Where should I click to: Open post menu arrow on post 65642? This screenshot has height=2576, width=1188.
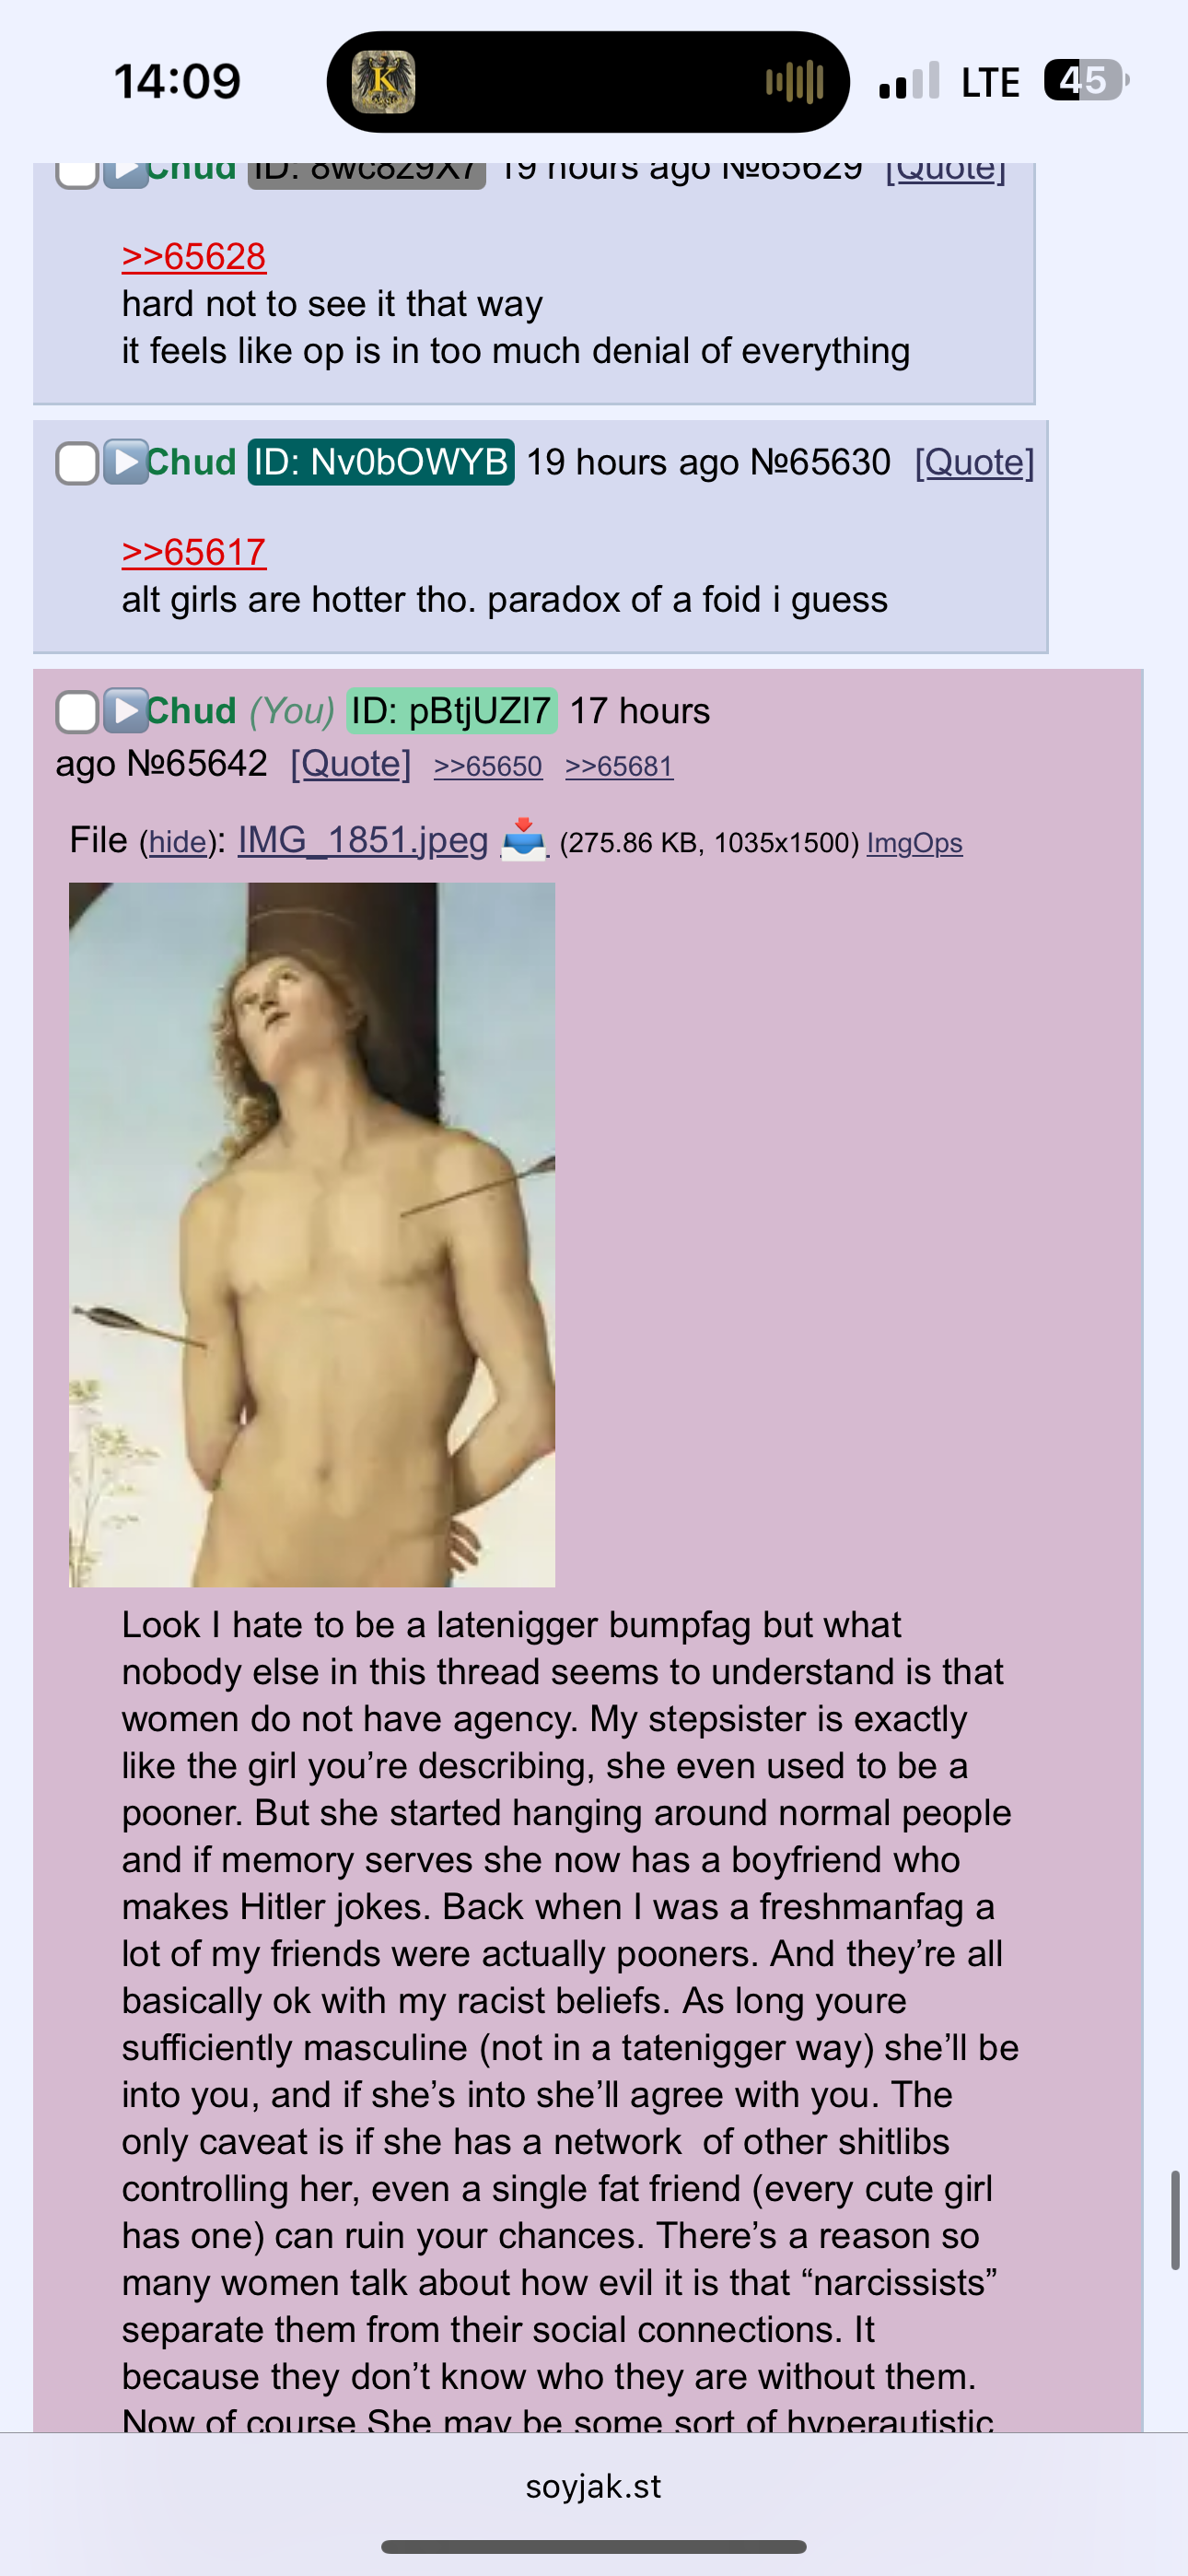[x=126, y=711]
